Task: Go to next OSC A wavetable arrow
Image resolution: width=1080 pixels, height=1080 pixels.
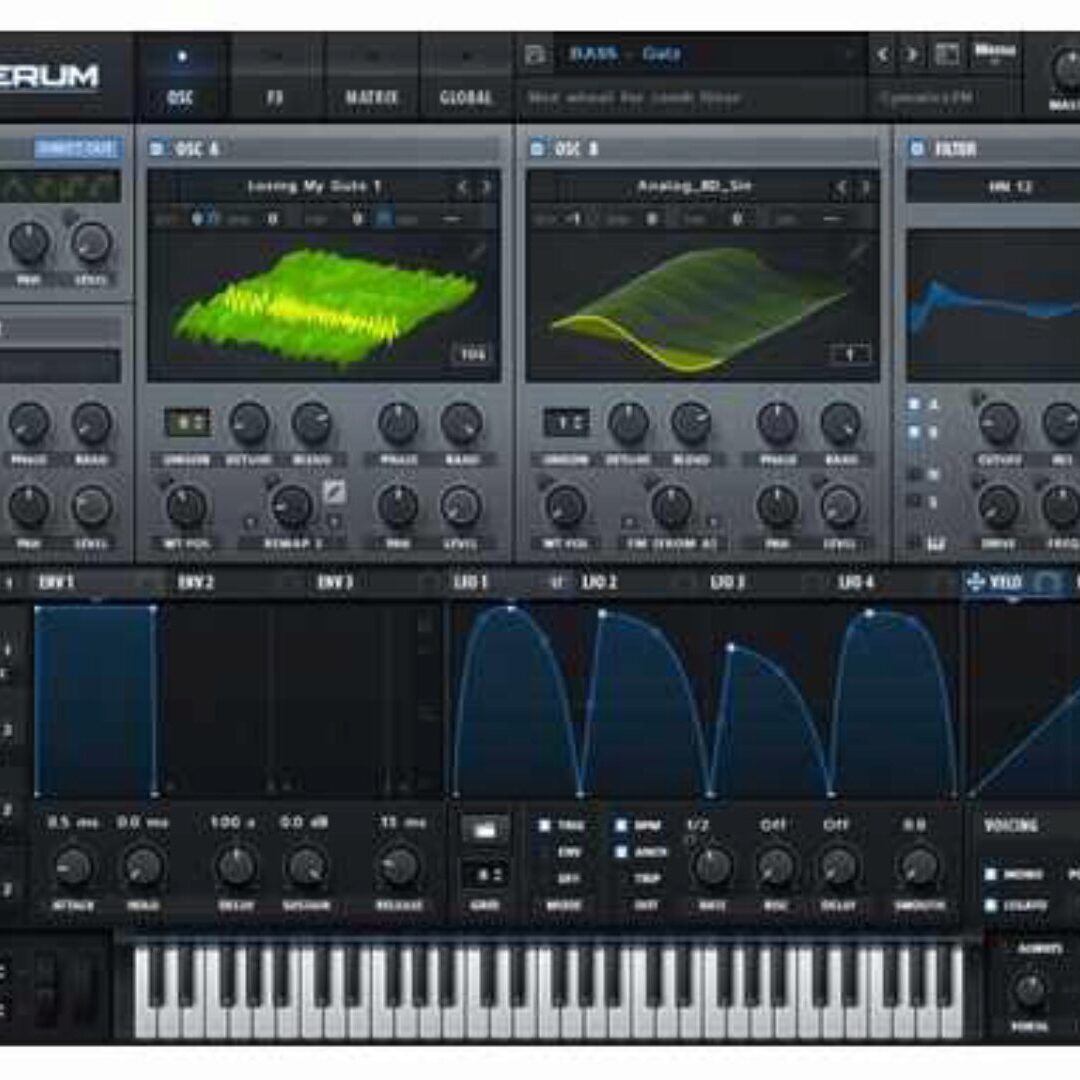Action: click(x=486, y=186)
